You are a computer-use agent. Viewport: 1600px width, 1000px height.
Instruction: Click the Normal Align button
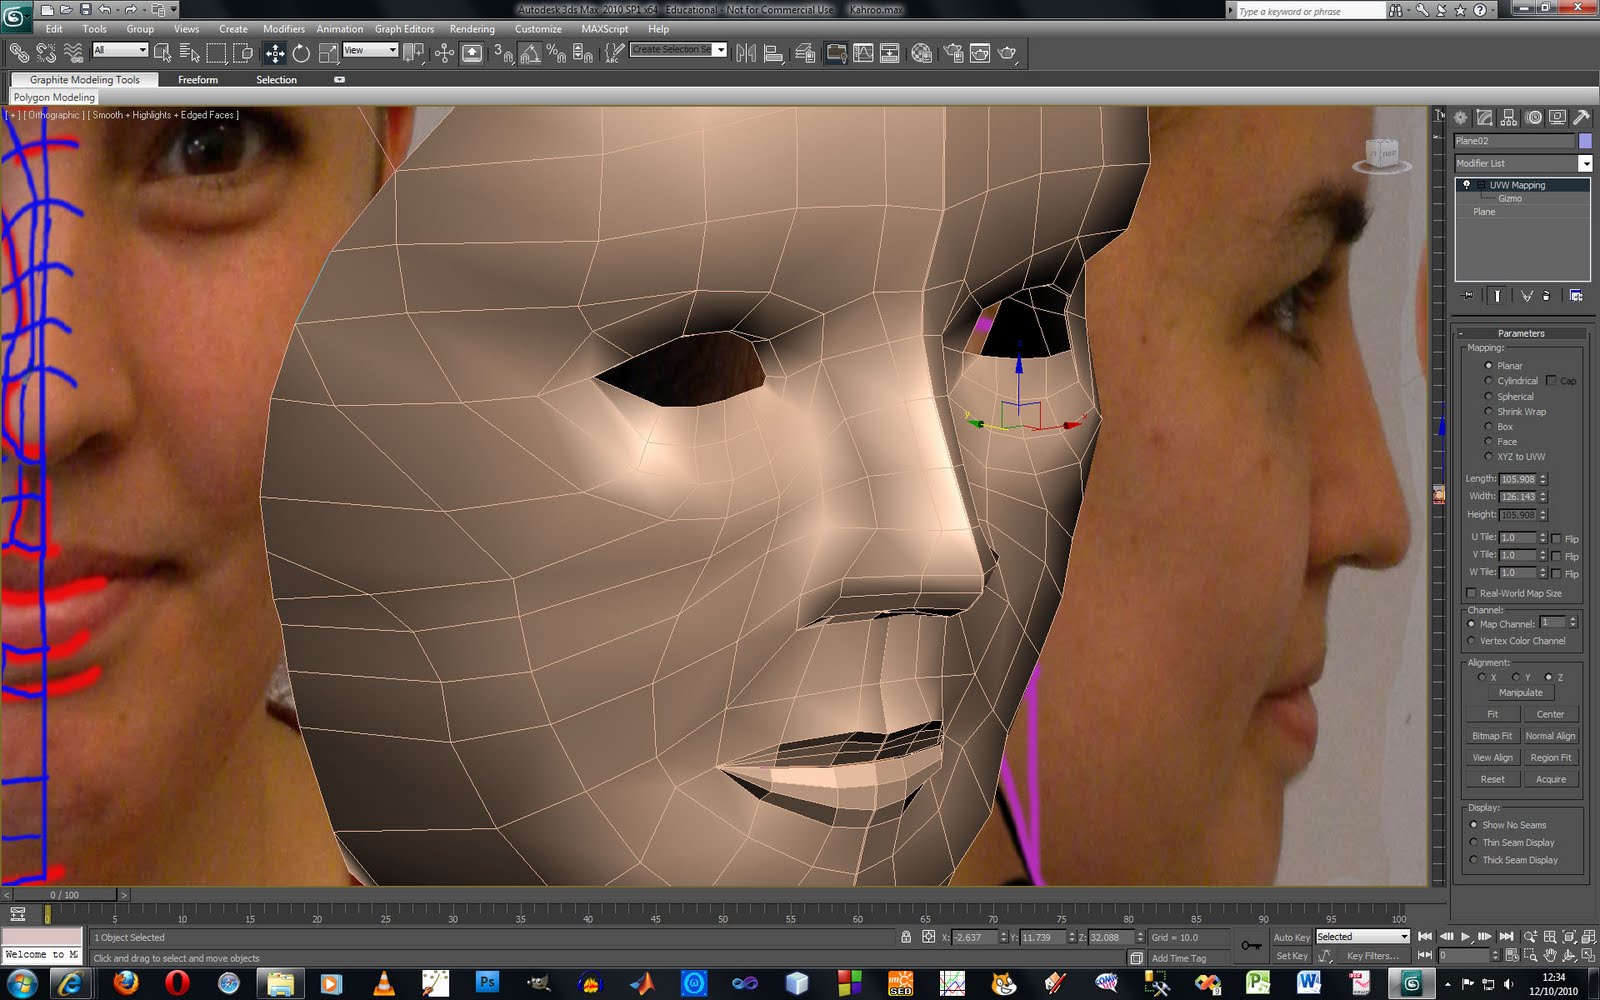[x=1551, y=735]
